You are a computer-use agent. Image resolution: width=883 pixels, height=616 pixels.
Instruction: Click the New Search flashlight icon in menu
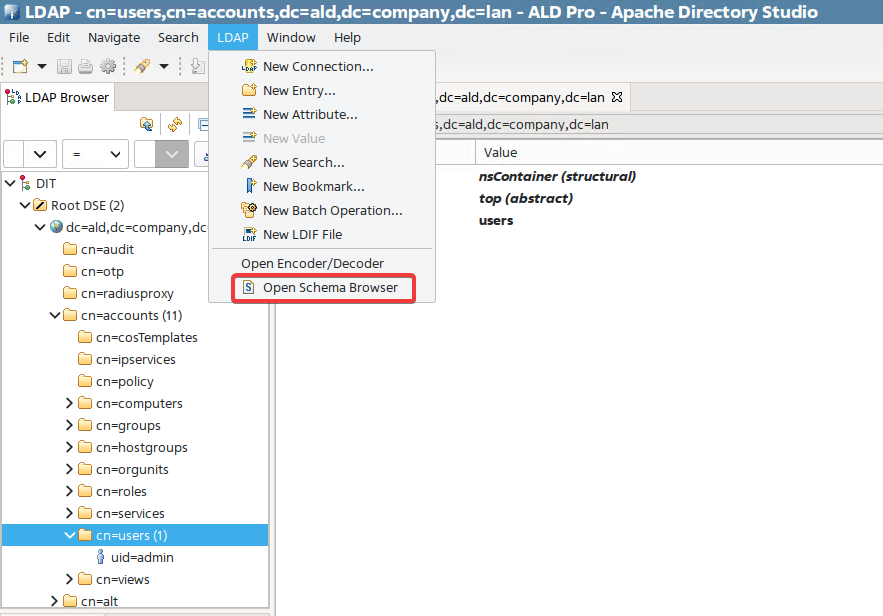(249, 162)
